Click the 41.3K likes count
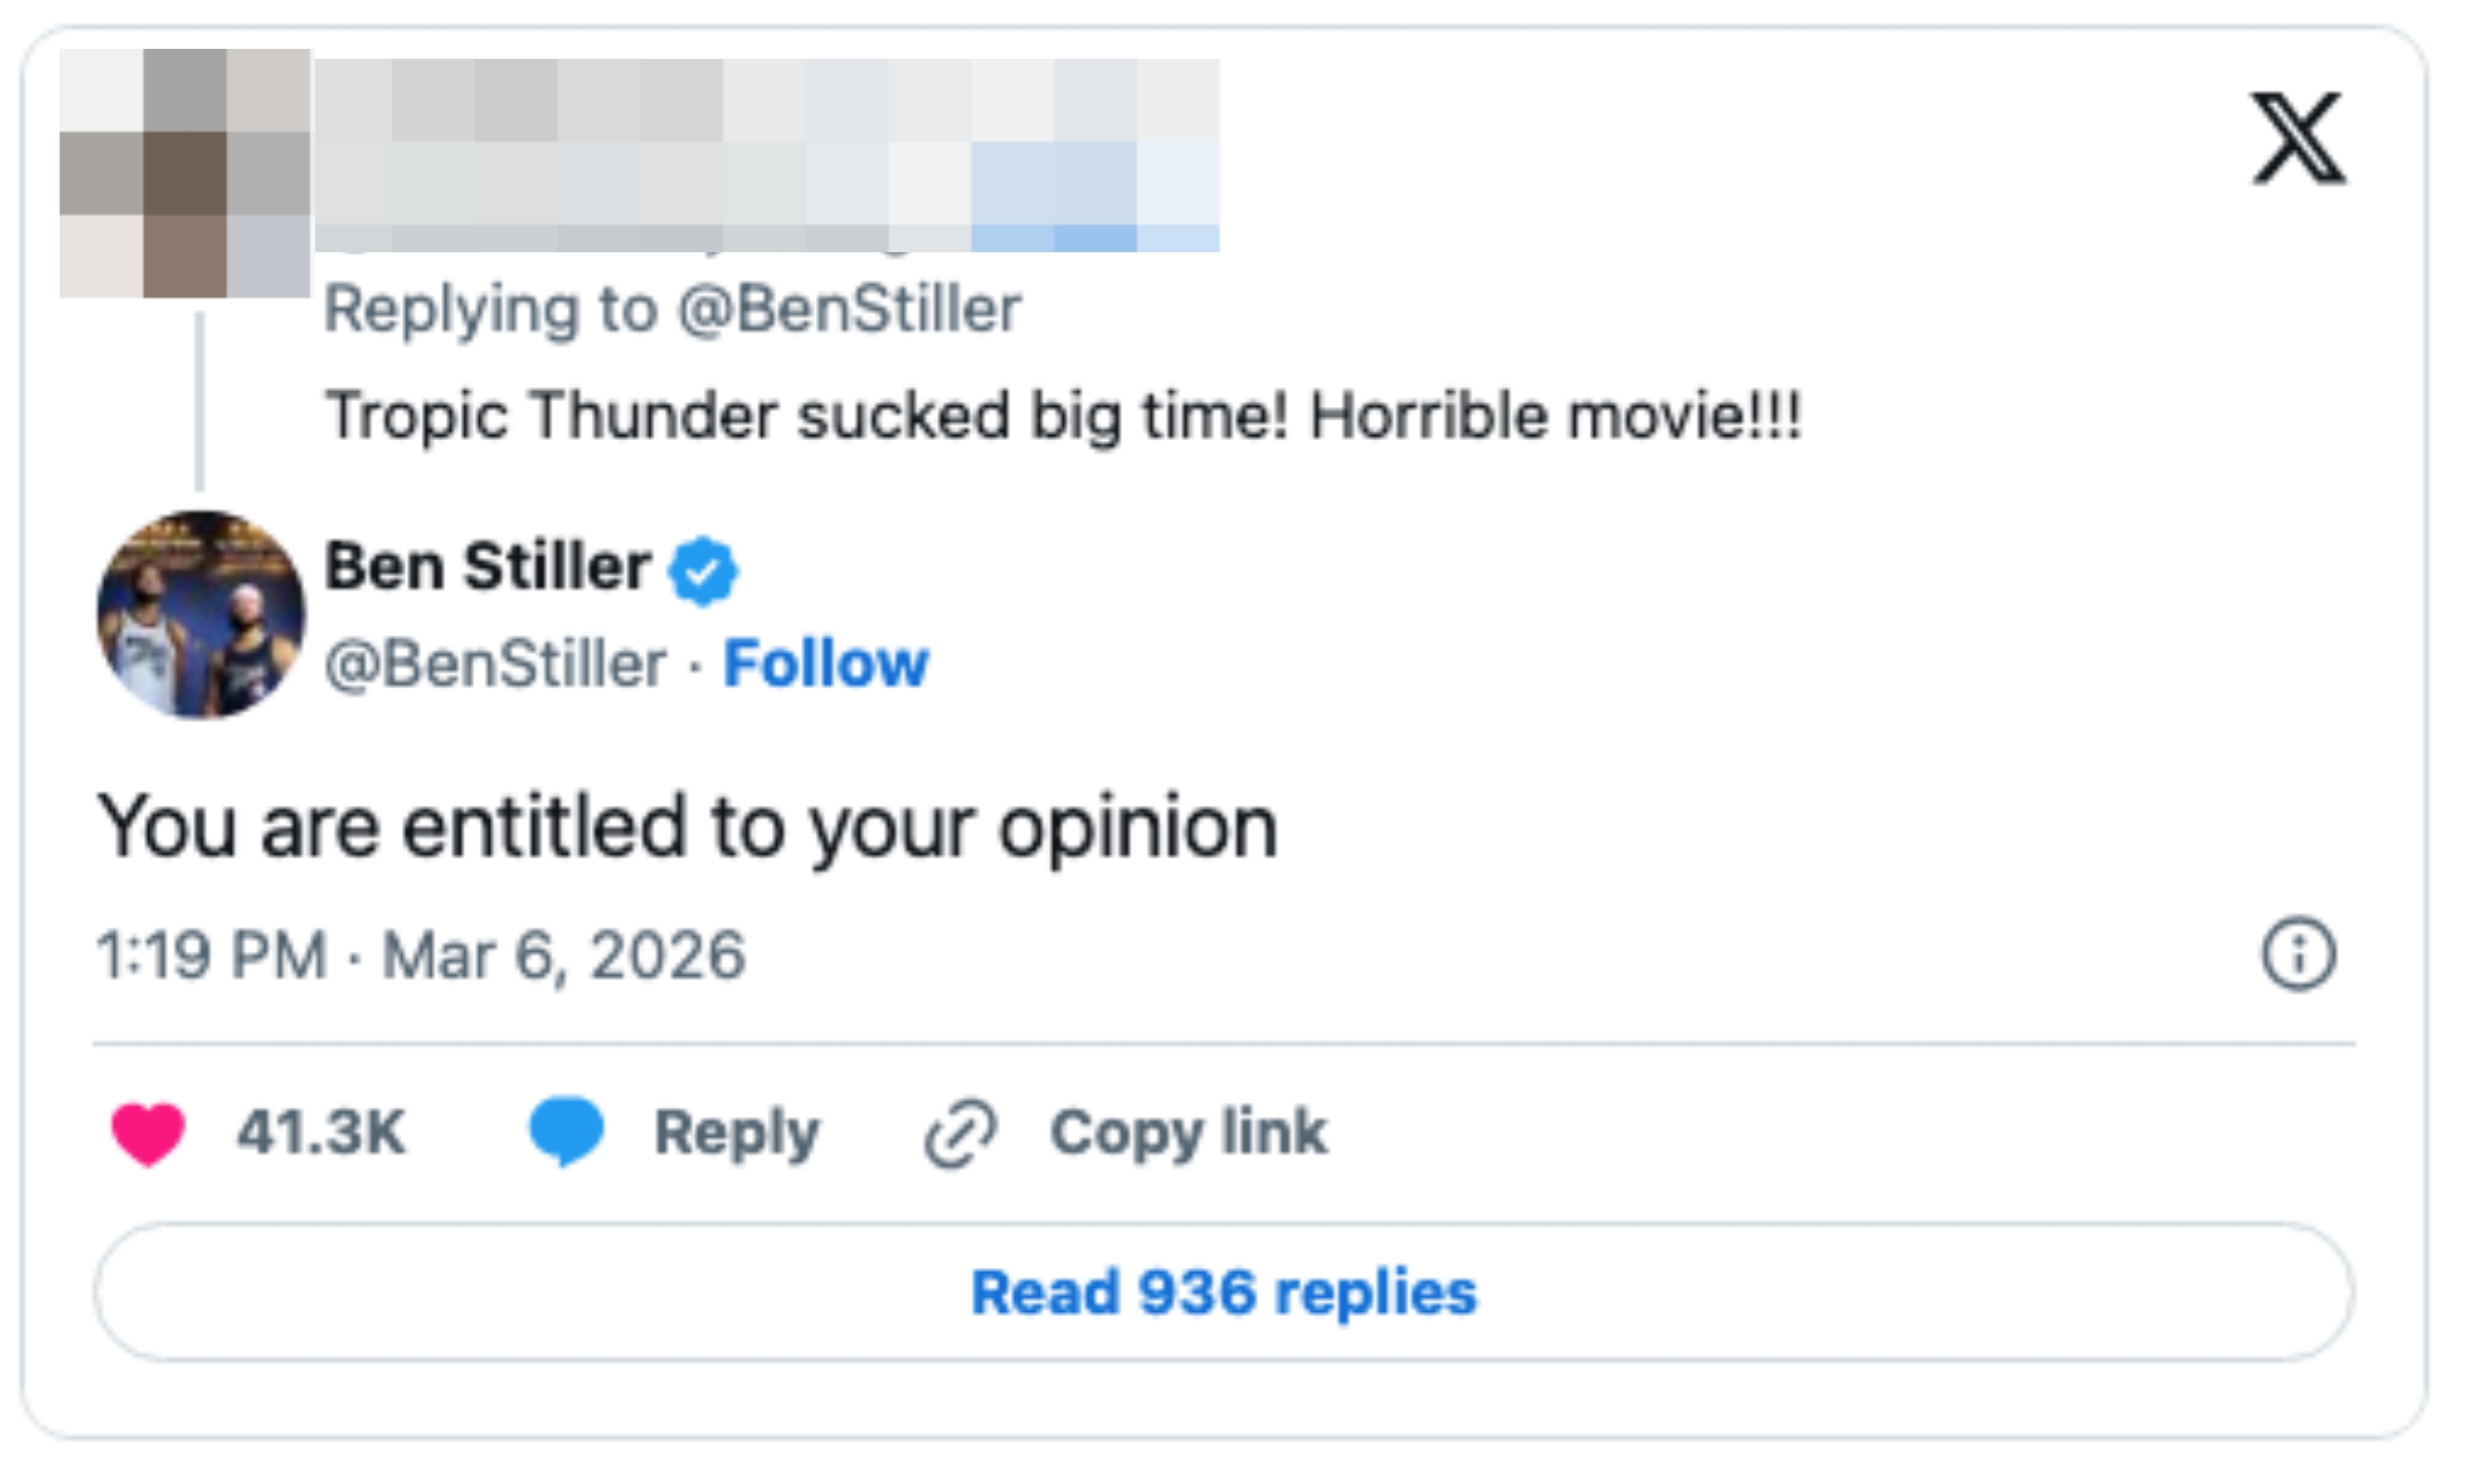Image resolution: width=2481 pixels, height=1484 pixels. point(321,1133)
